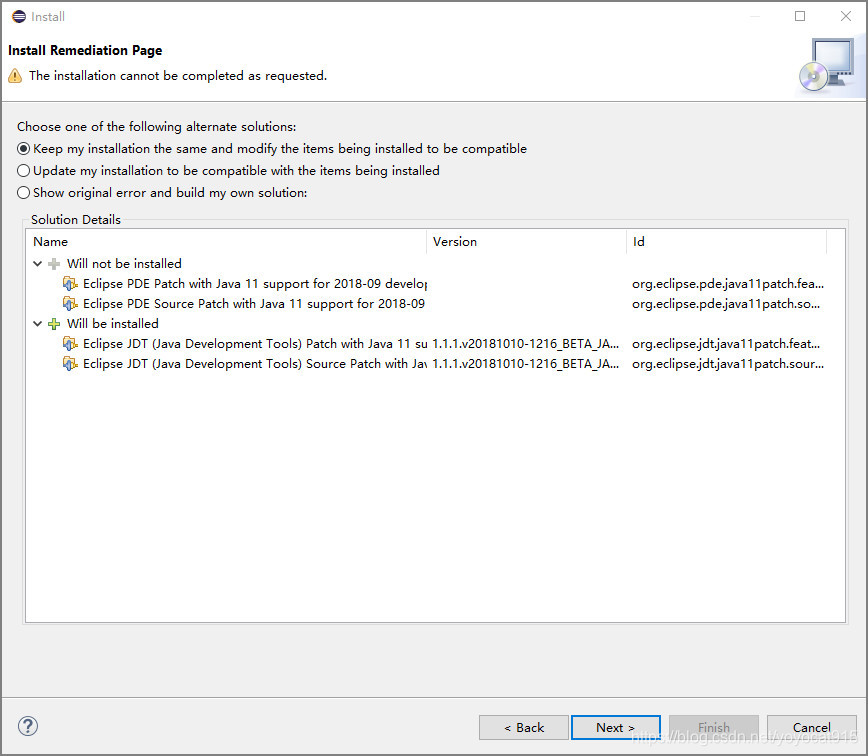The image size is (868, 756).
Task: Click the feature icon of the JDT Patch with Java 11 row
Action: point(70,344)
